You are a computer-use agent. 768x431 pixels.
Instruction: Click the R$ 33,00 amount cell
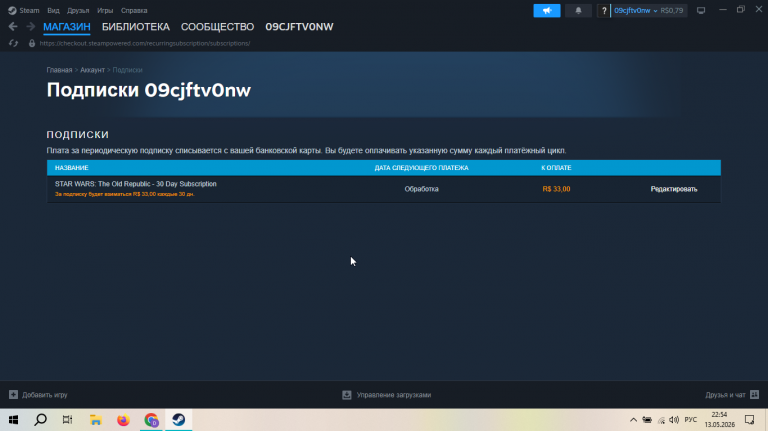(x=556, y=189)
